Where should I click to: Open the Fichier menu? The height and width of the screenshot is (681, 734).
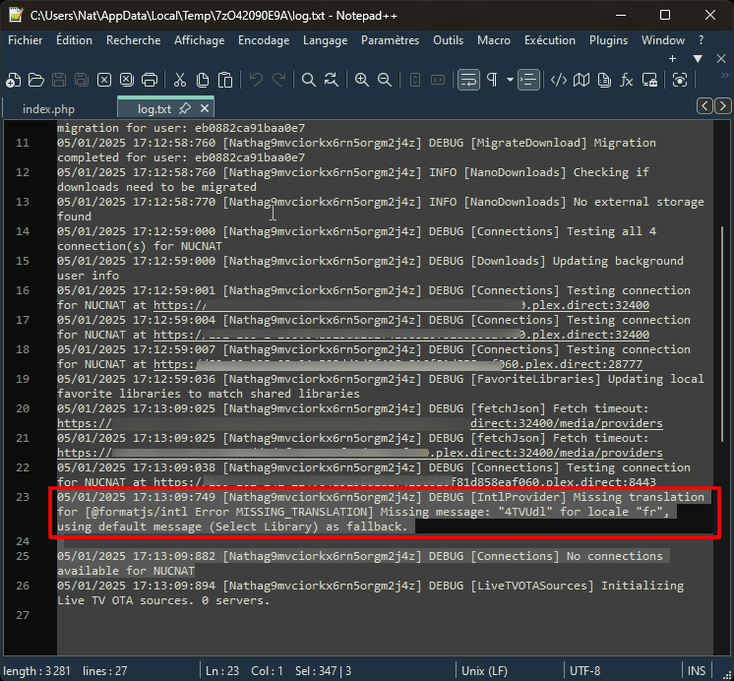[25, 40]
